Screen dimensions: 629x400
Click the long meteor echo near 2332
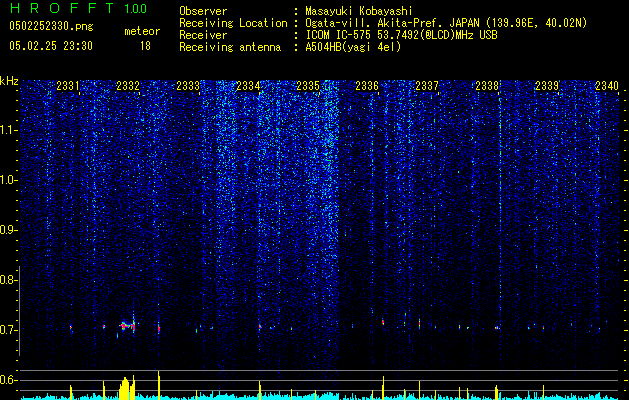click(127, 326)
